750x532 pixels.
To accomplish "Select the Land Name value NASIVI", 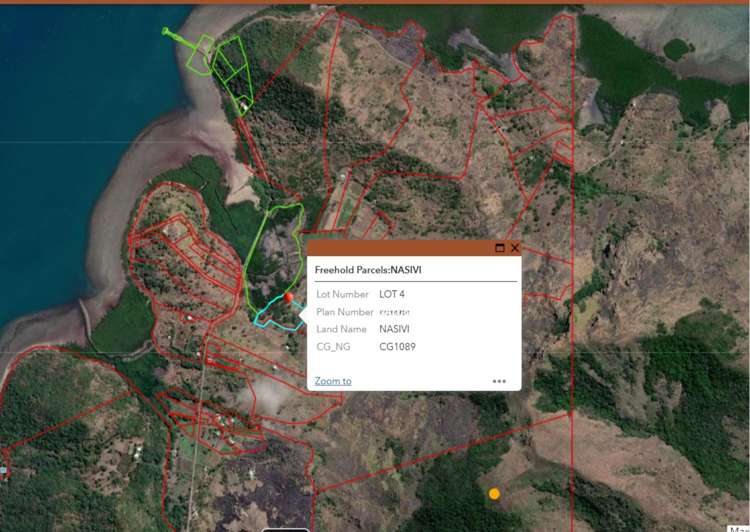I will coord(396,329).
